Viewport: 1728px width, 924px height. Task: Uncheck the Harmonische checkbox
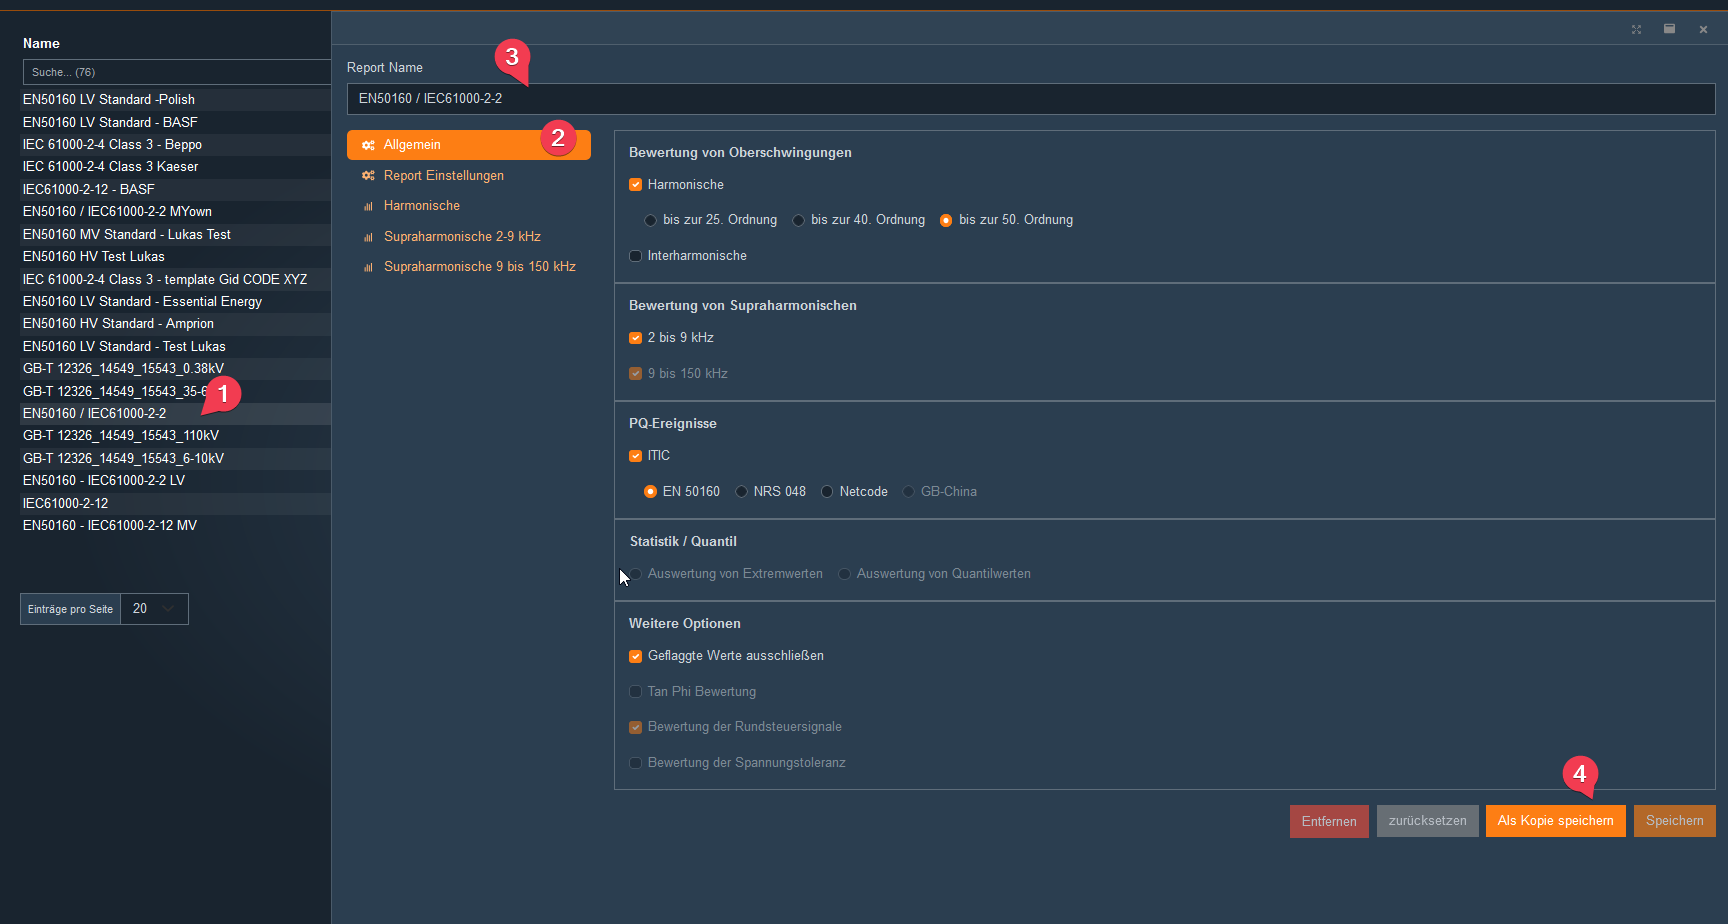pos(635,185)
